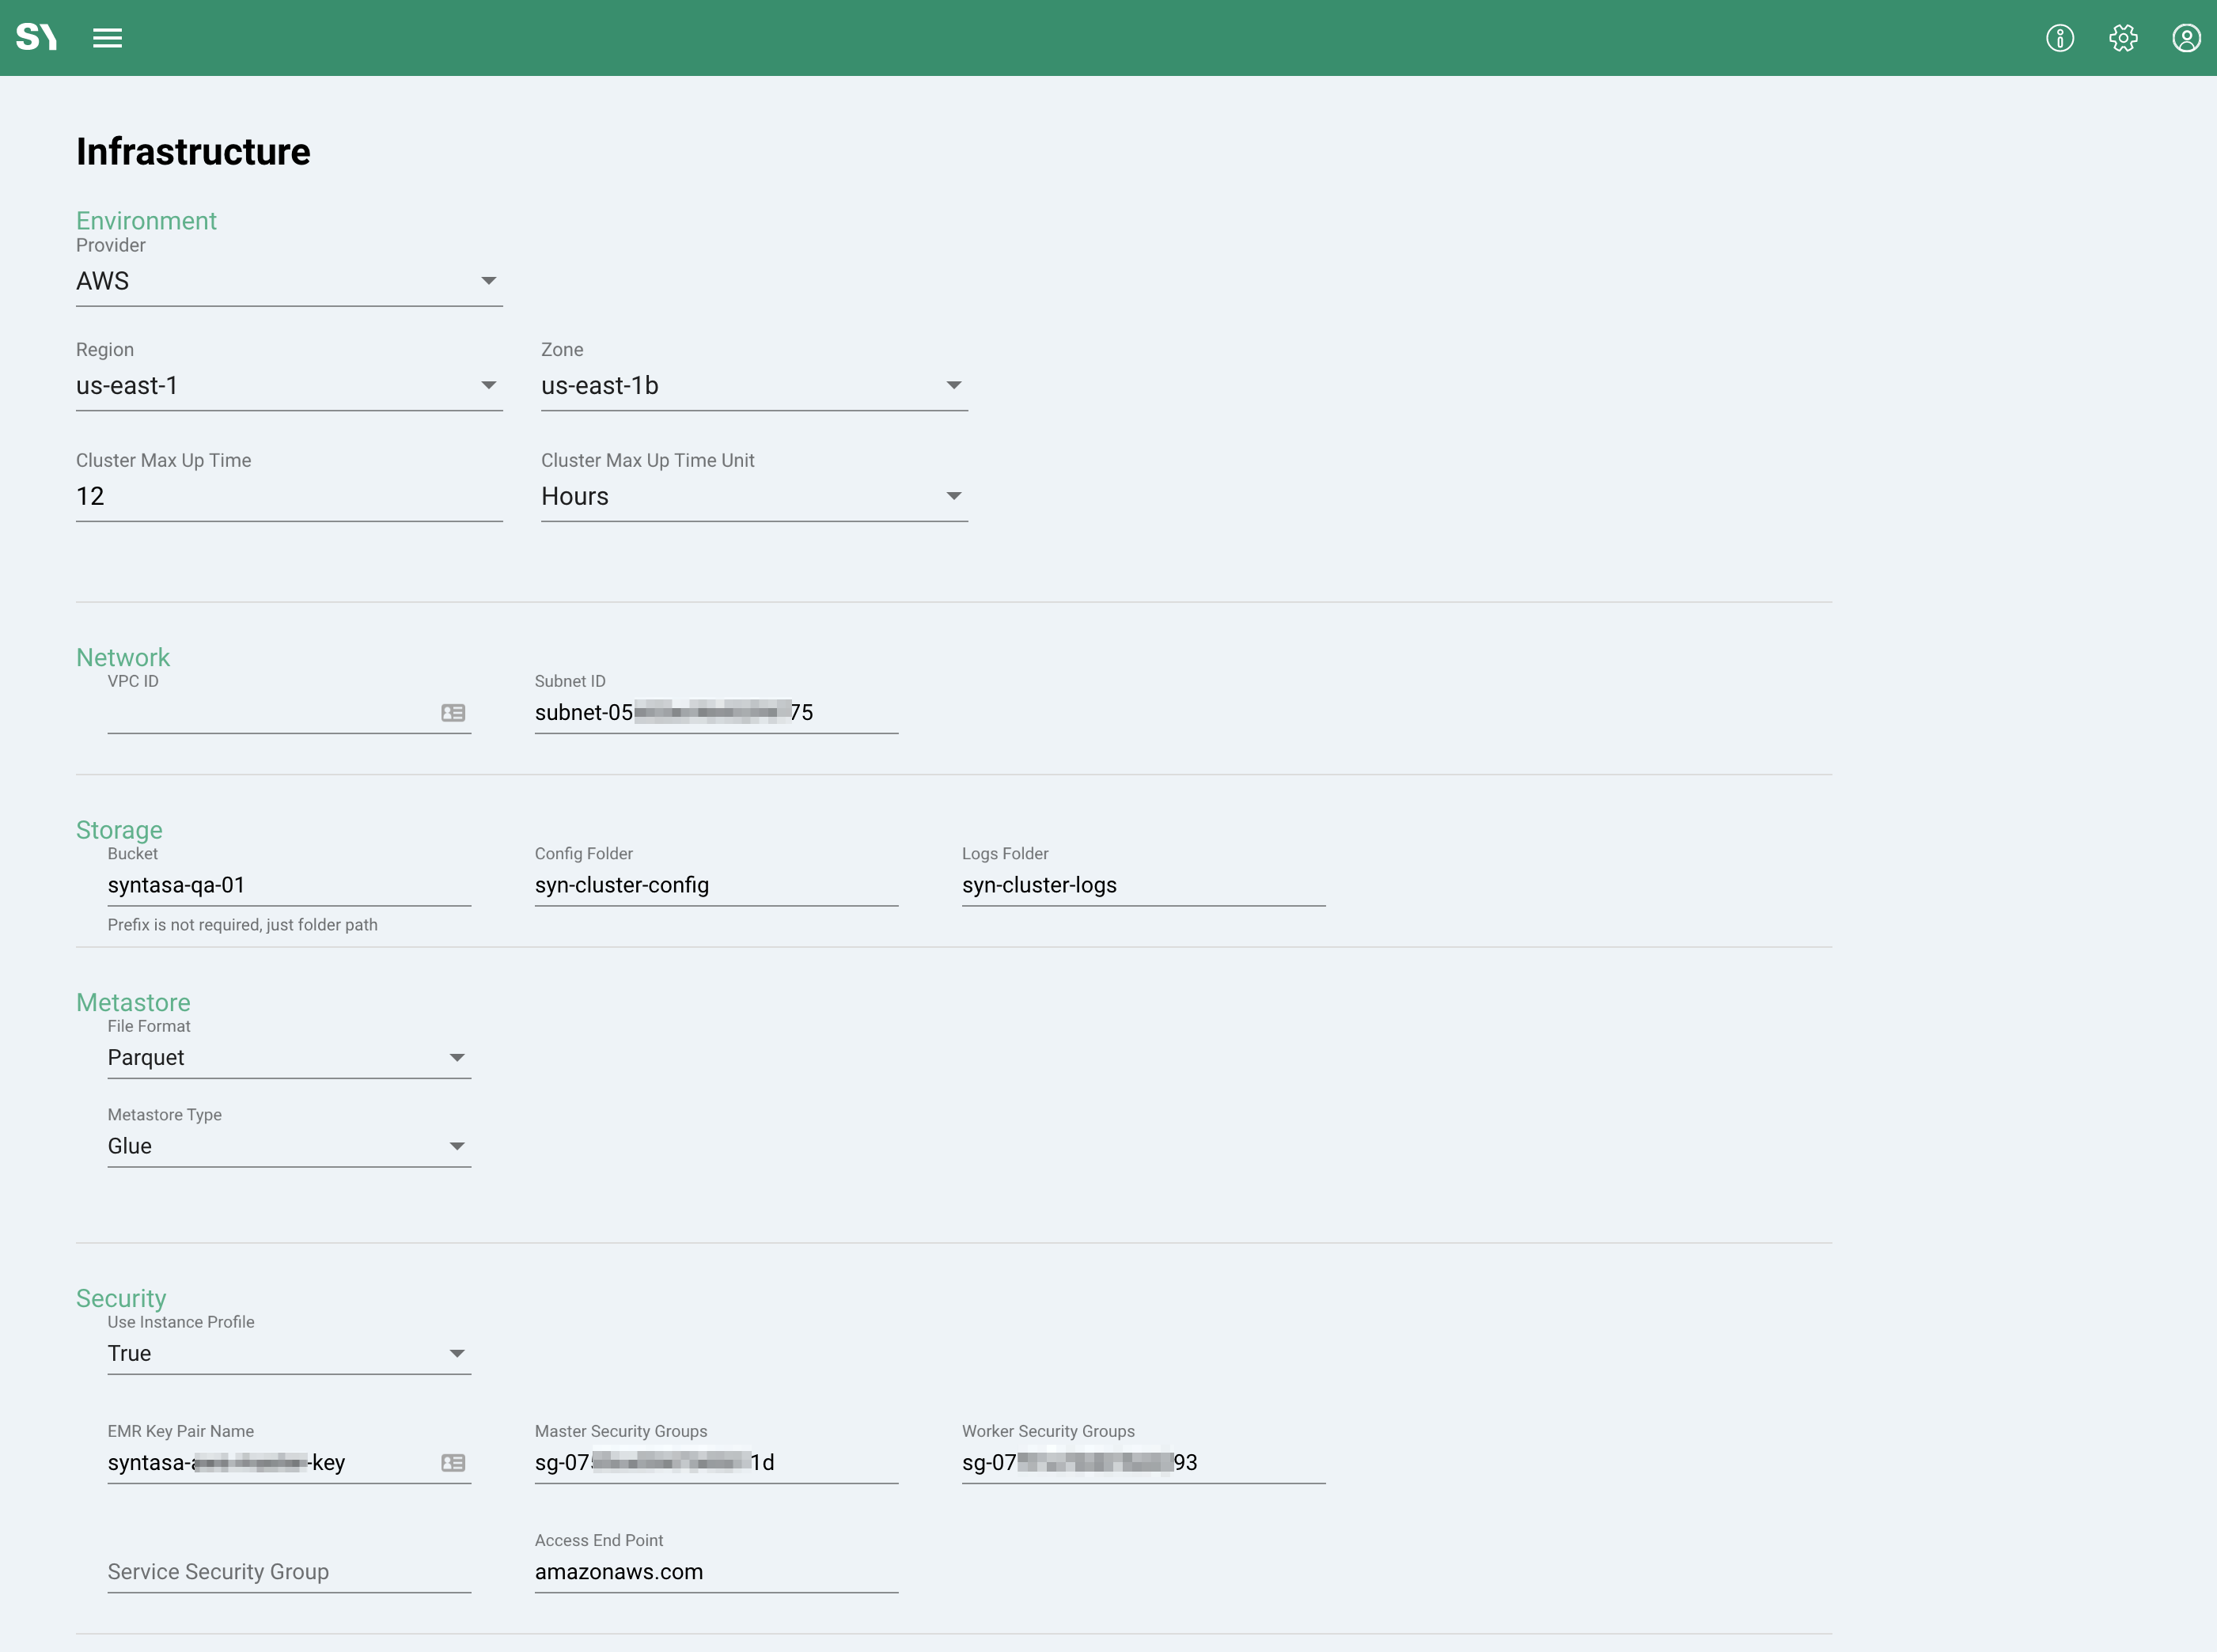Open the Zone us-east-1b dropdown
Viewport: 2217px width, 1652px height.
(753, 386)
